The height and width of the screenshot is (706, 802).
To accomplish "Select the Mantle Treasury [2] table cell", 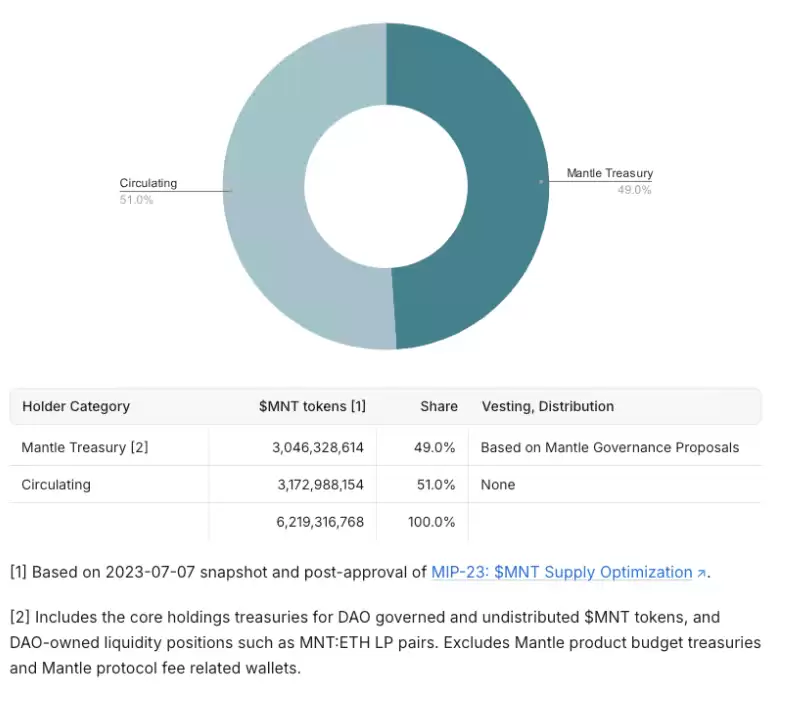I will click(85, 447).
